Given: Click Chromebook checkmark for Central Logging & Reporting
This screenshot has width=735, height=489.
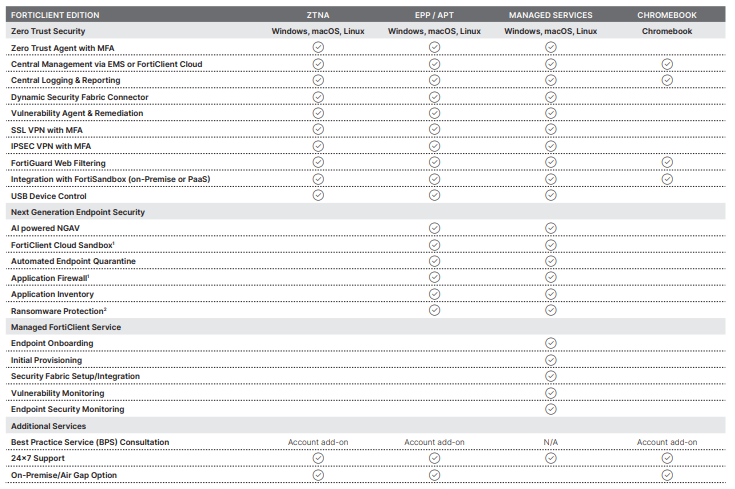Looking at the screenshot, I should click(x=667, y=80).
